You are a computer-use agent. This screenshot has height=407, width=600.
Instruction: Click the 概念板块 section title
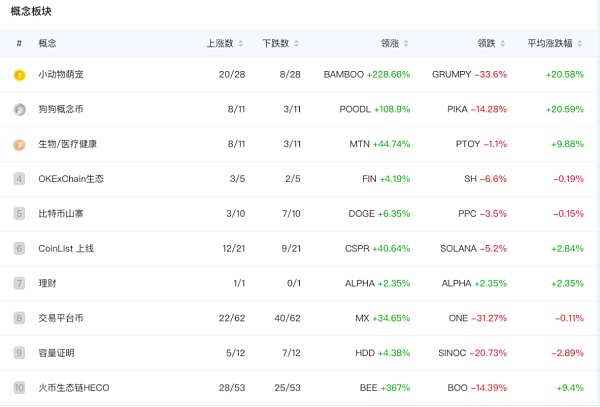31,11
